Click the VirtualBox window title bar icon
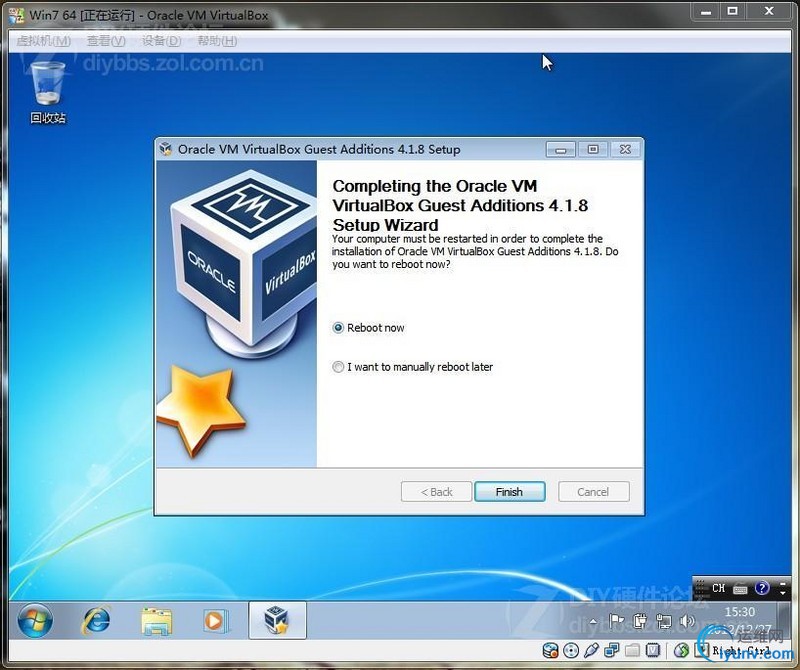800x670 pixels. click(16, 15)
